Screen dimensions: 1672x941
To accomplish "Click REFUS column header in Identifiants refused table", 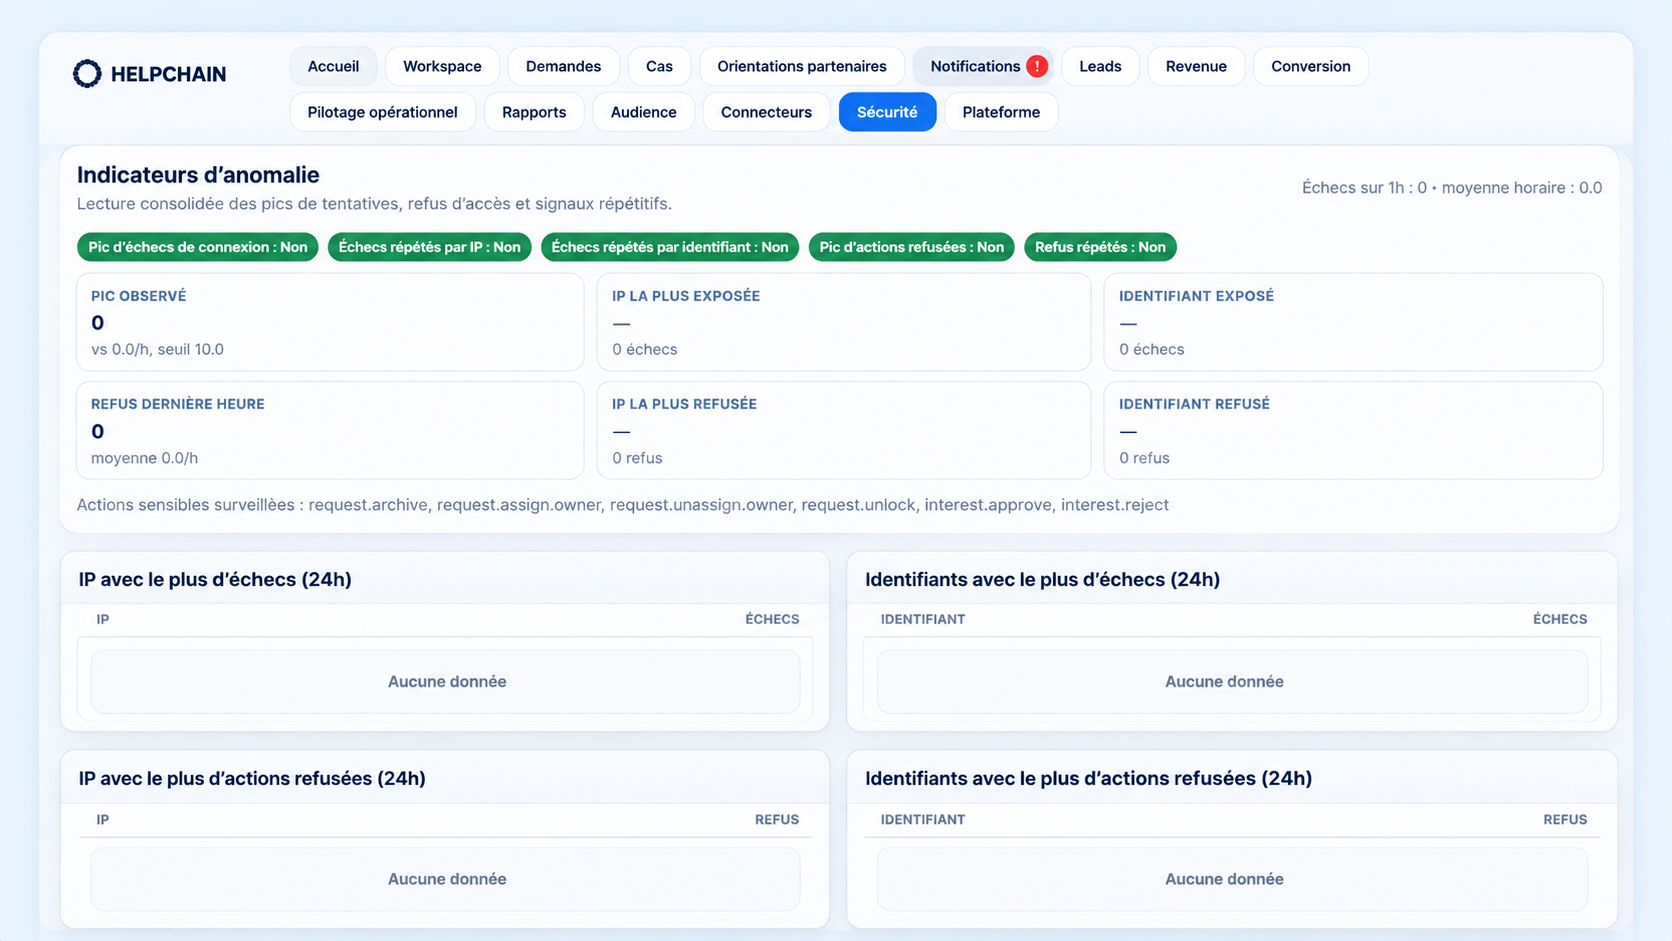I will (x=1565, y=819).
